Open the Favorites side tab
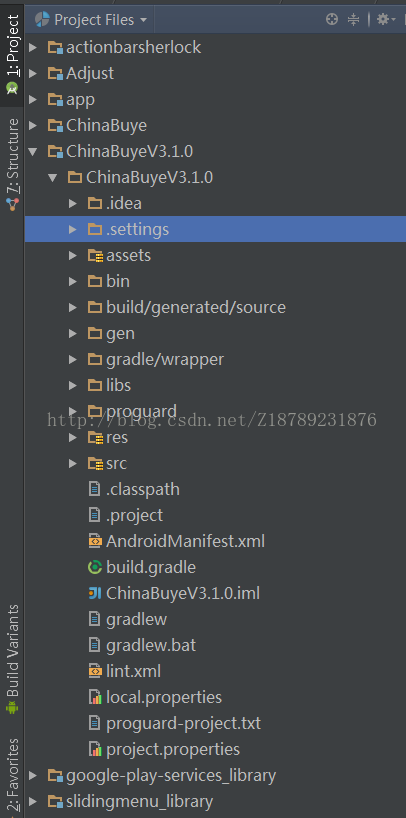The width and height of the screenshot is (406, 818). coord(13,775)
